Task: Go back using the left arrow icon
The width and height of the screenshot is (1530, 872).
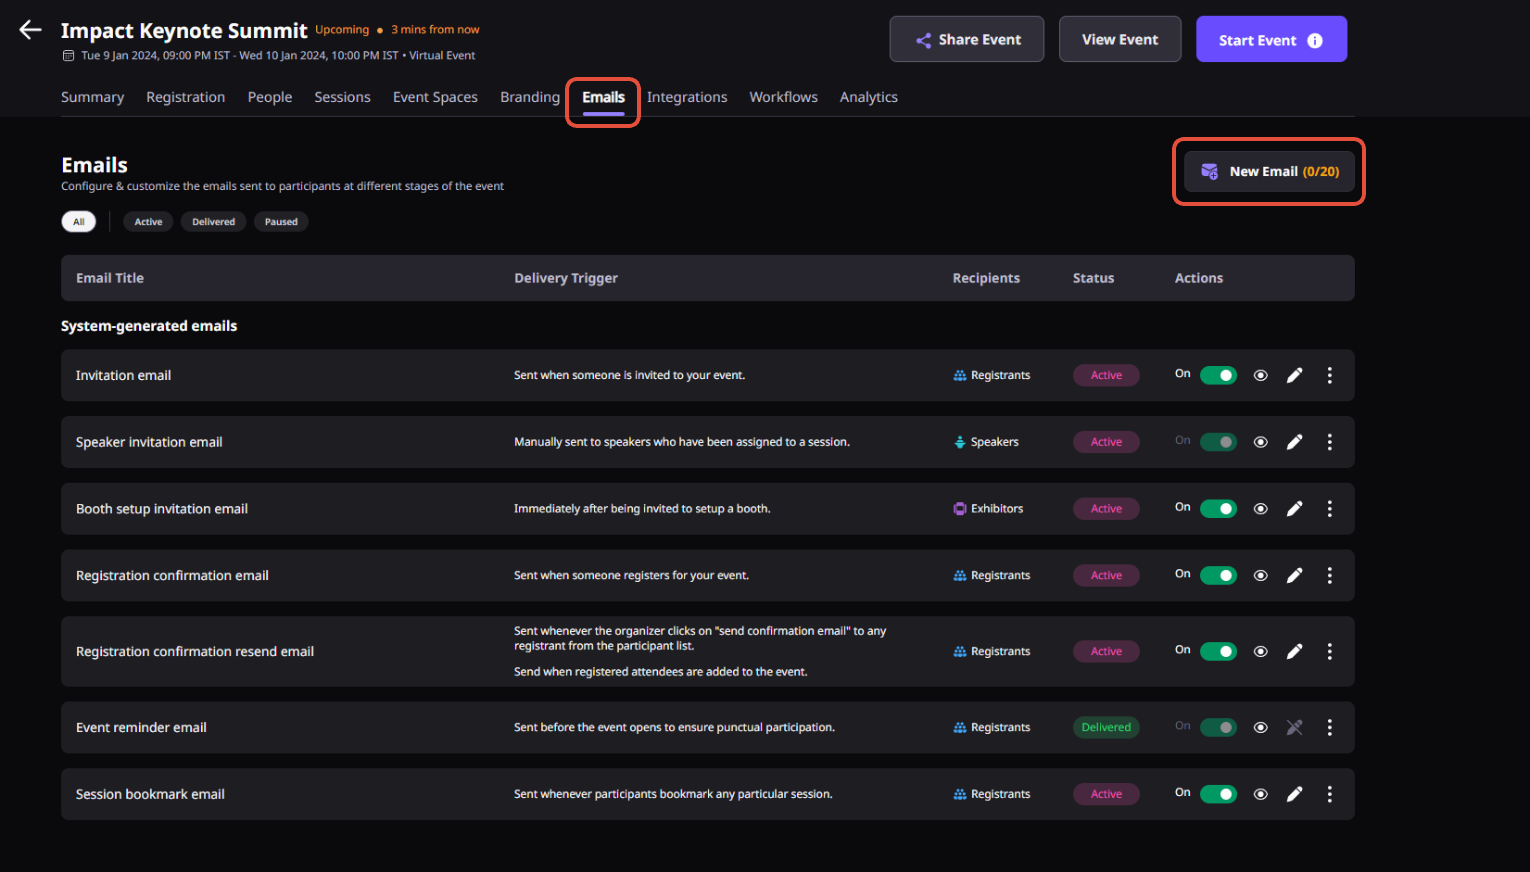Action: click(x=30, y=30)
